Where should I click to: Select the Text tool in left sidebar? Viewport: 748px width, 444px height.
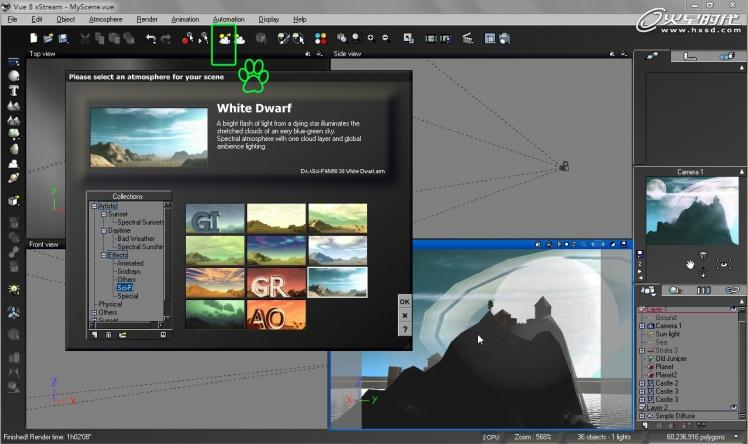(14, 90)
